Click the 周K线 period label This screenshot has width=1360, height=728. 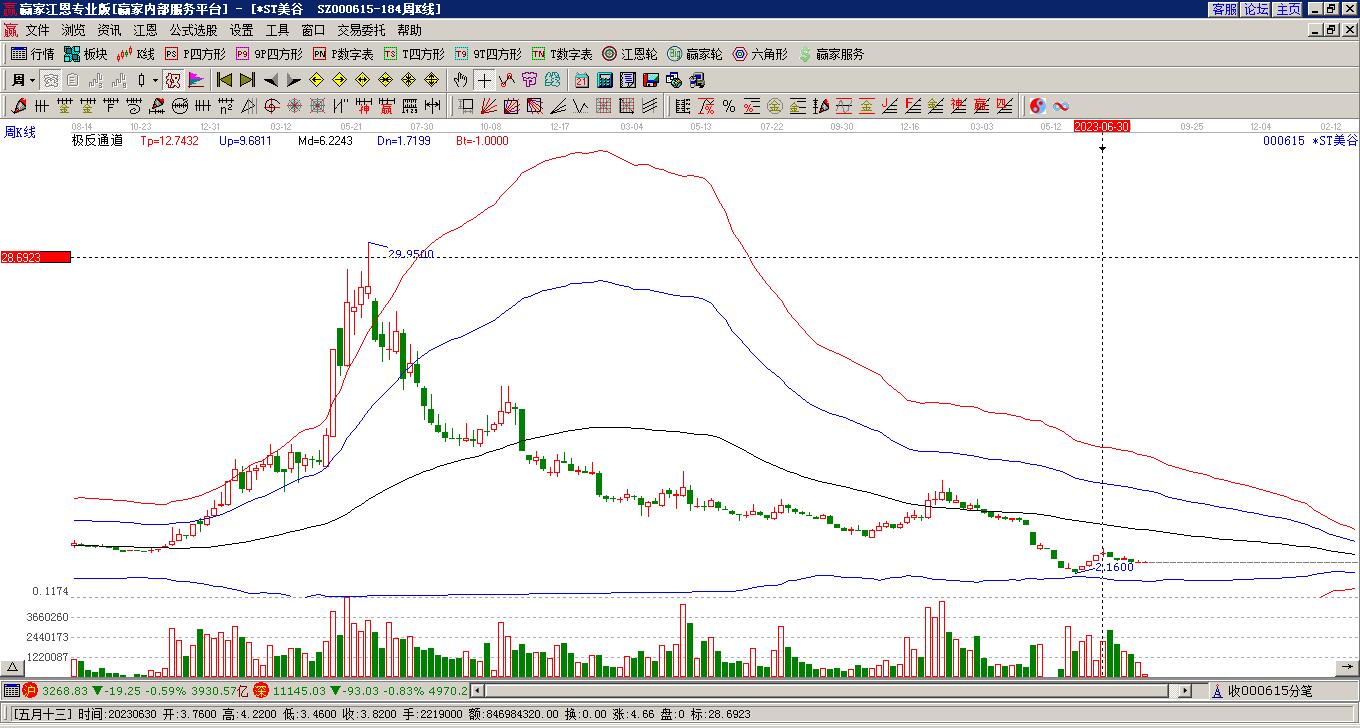(20, 132)
